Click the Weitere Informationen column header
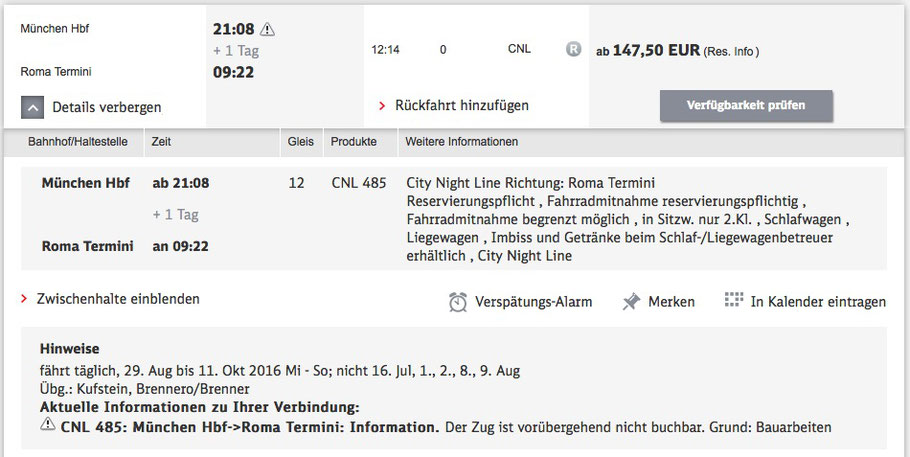 pyautogui.click(x=461, y=142)
